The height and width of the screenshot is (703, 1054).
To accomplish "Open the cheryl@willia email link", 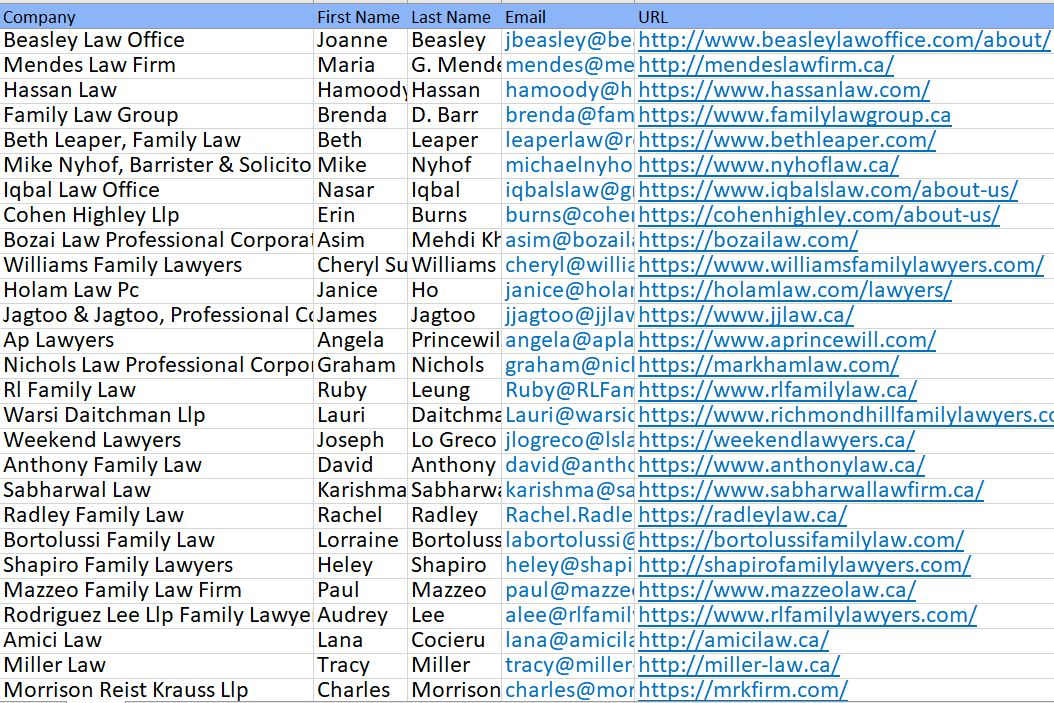I will pyautogui.click(x=569, y=265).
